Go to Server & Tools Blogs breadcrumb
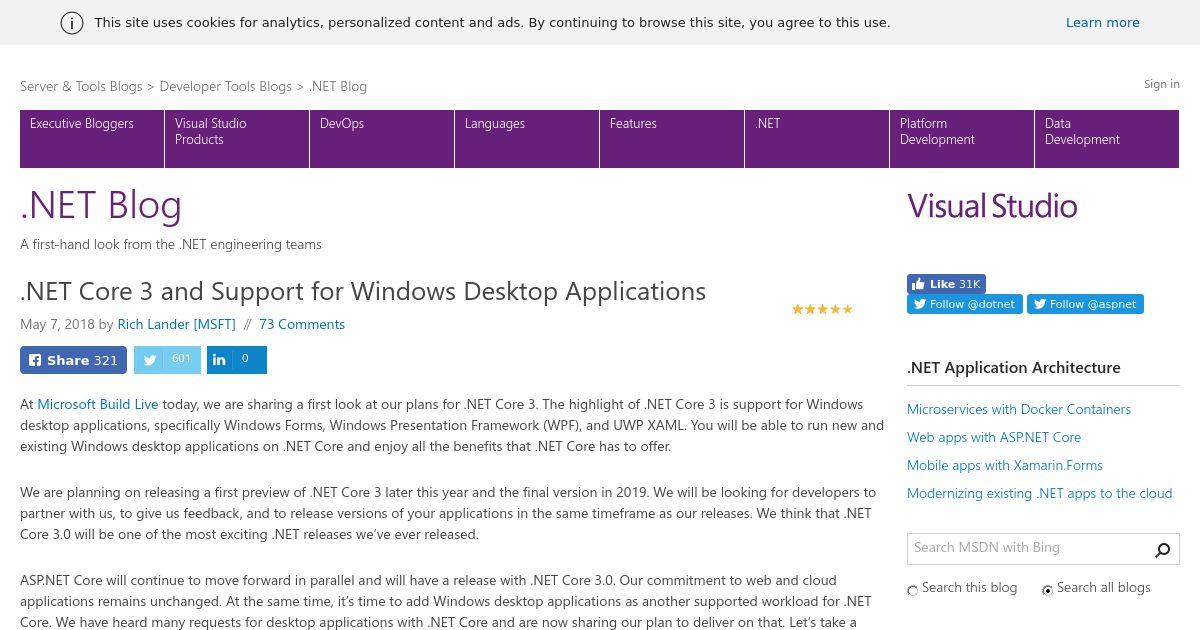 point(81,87)
